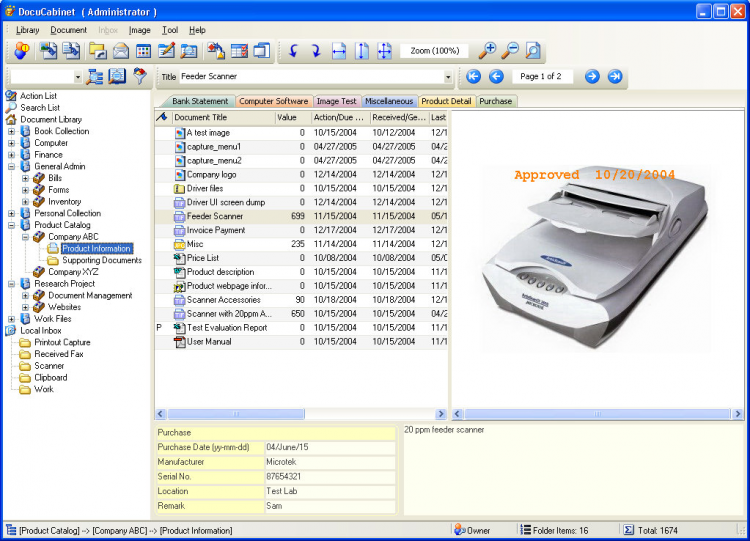Click the Serial No. value field 87654321
Screen dimensions: 750x541
(x=330, y=476)
